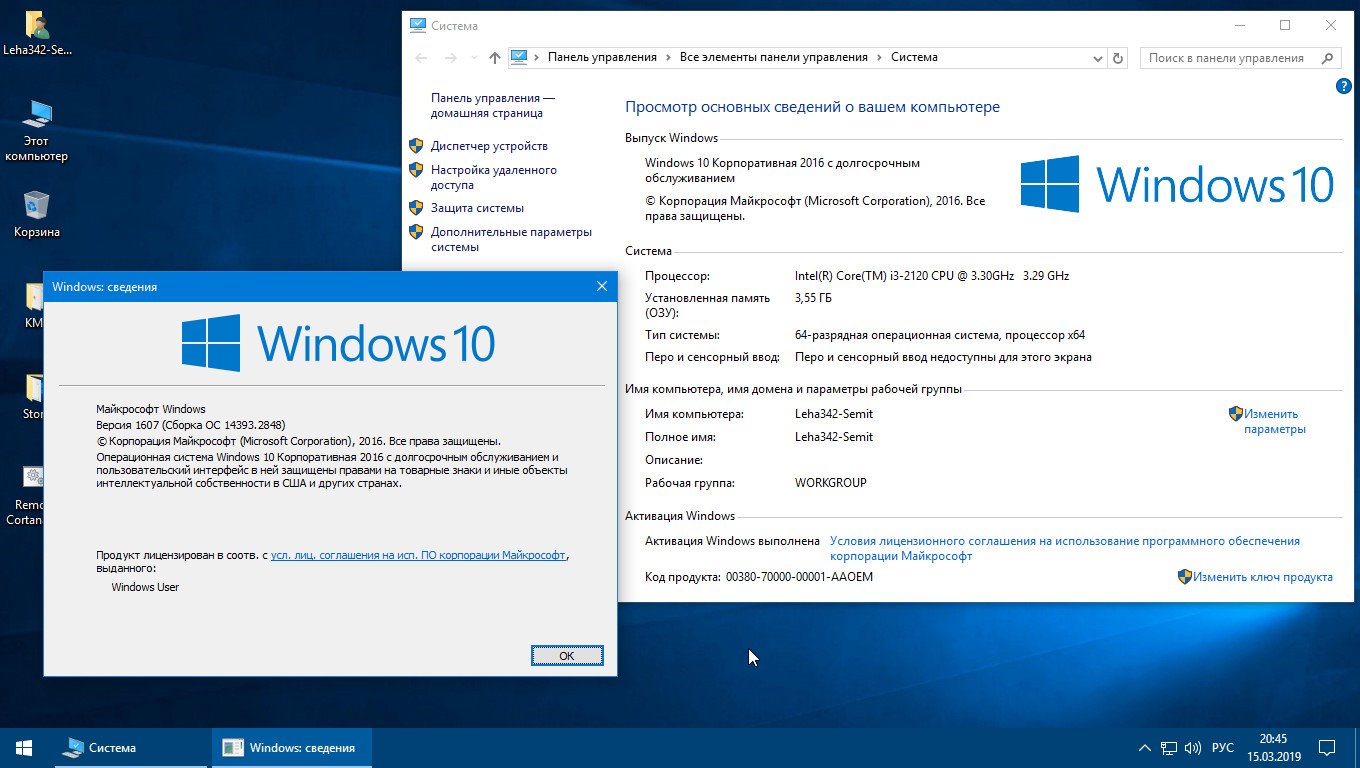Viewport: 1360px width, 768px height.
Task: Select the Windows: сведения taskbar button
Action: pyautogui.click(x=291, y=748)
